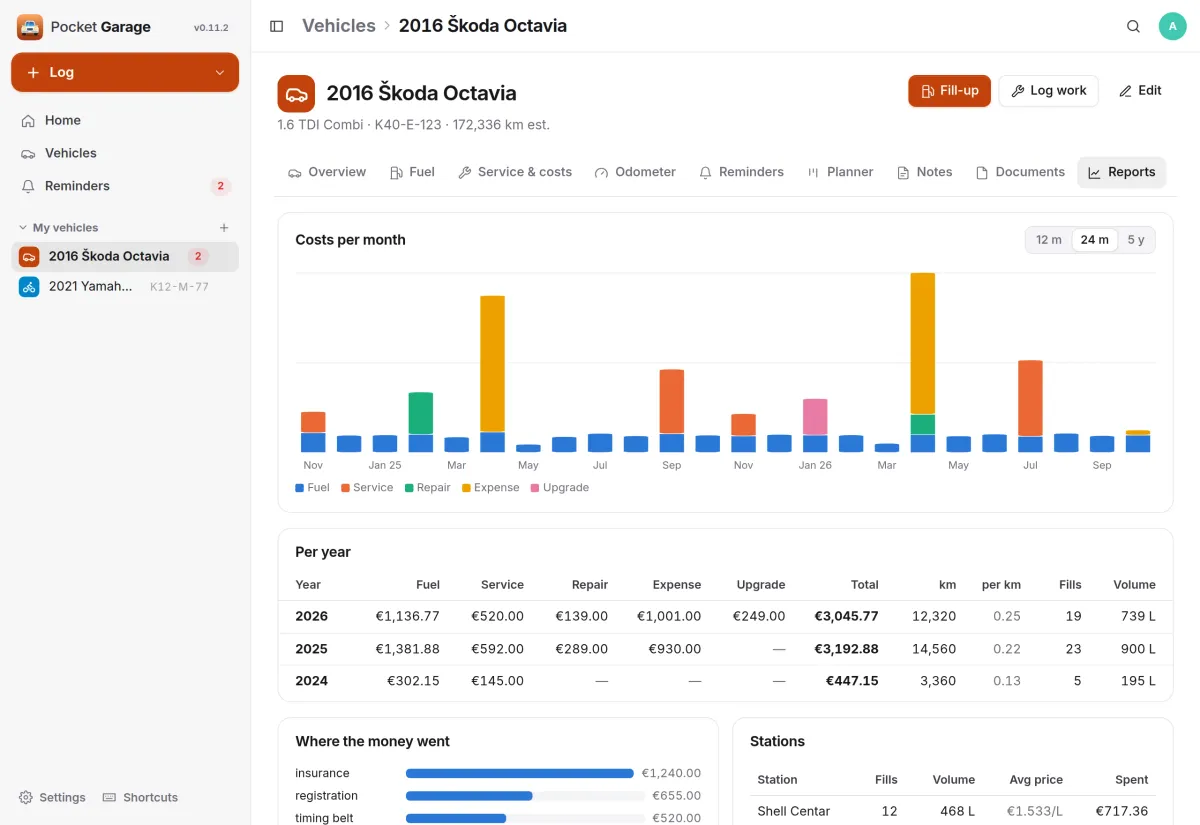Toggle the Repair legend entry
The image size is (1200, 825).
[x=428, y=488]
